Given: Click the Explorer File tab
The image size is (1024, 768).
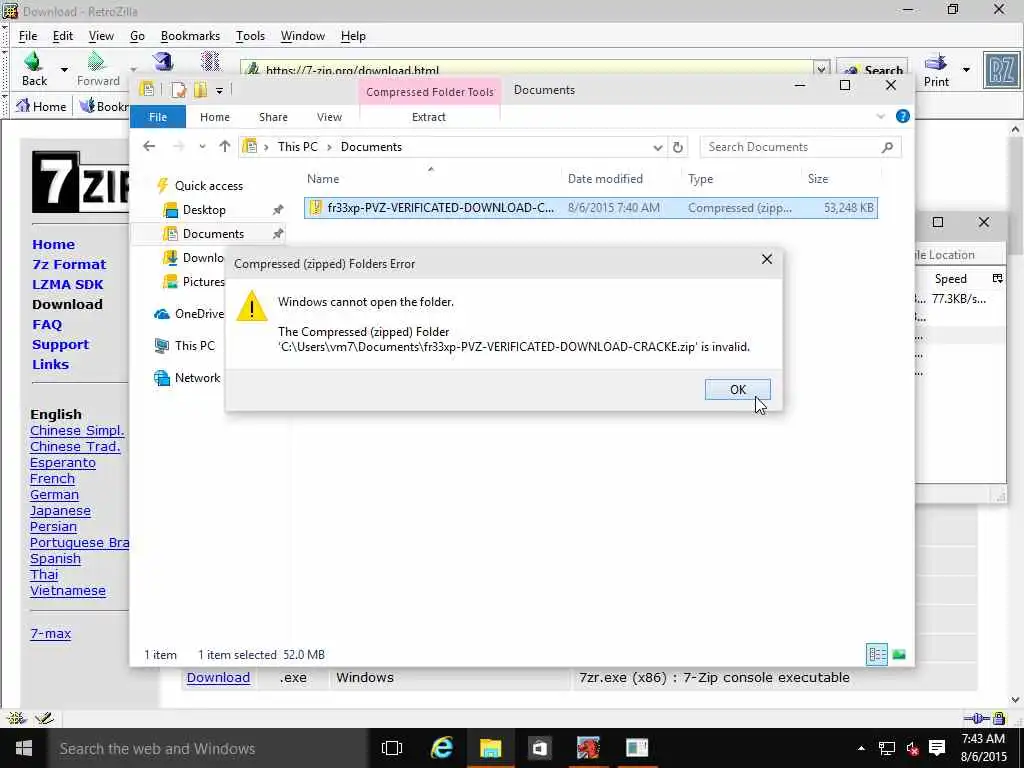Looking at the screenshot, I should pos(158,117).
